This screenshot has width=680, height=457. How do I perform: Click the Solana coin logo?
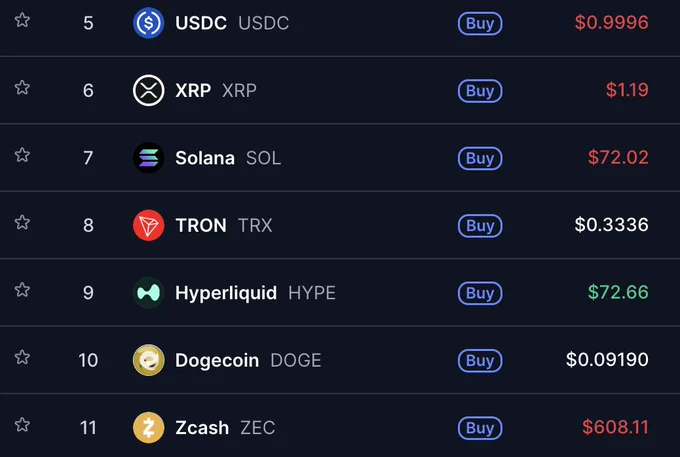click(x=148, y=158)
